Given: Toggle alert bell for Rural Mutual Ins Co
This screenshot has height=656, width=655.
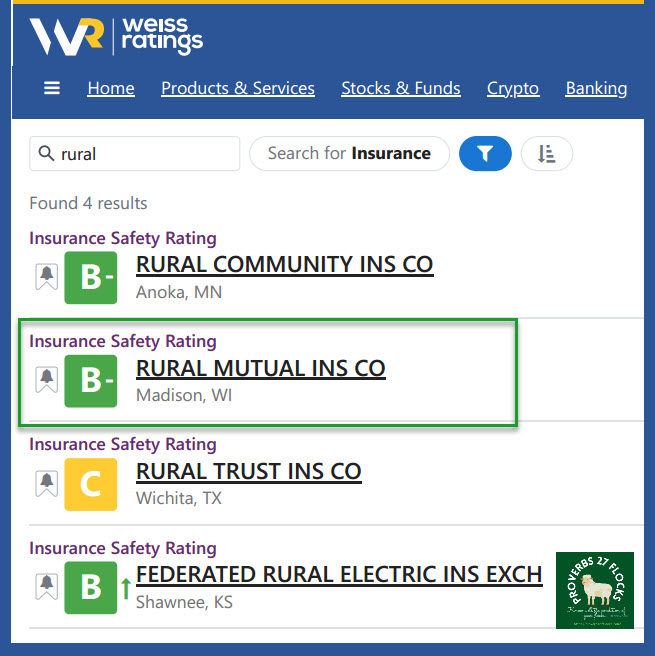Looking at the screenshot, I should pos(46,381).
